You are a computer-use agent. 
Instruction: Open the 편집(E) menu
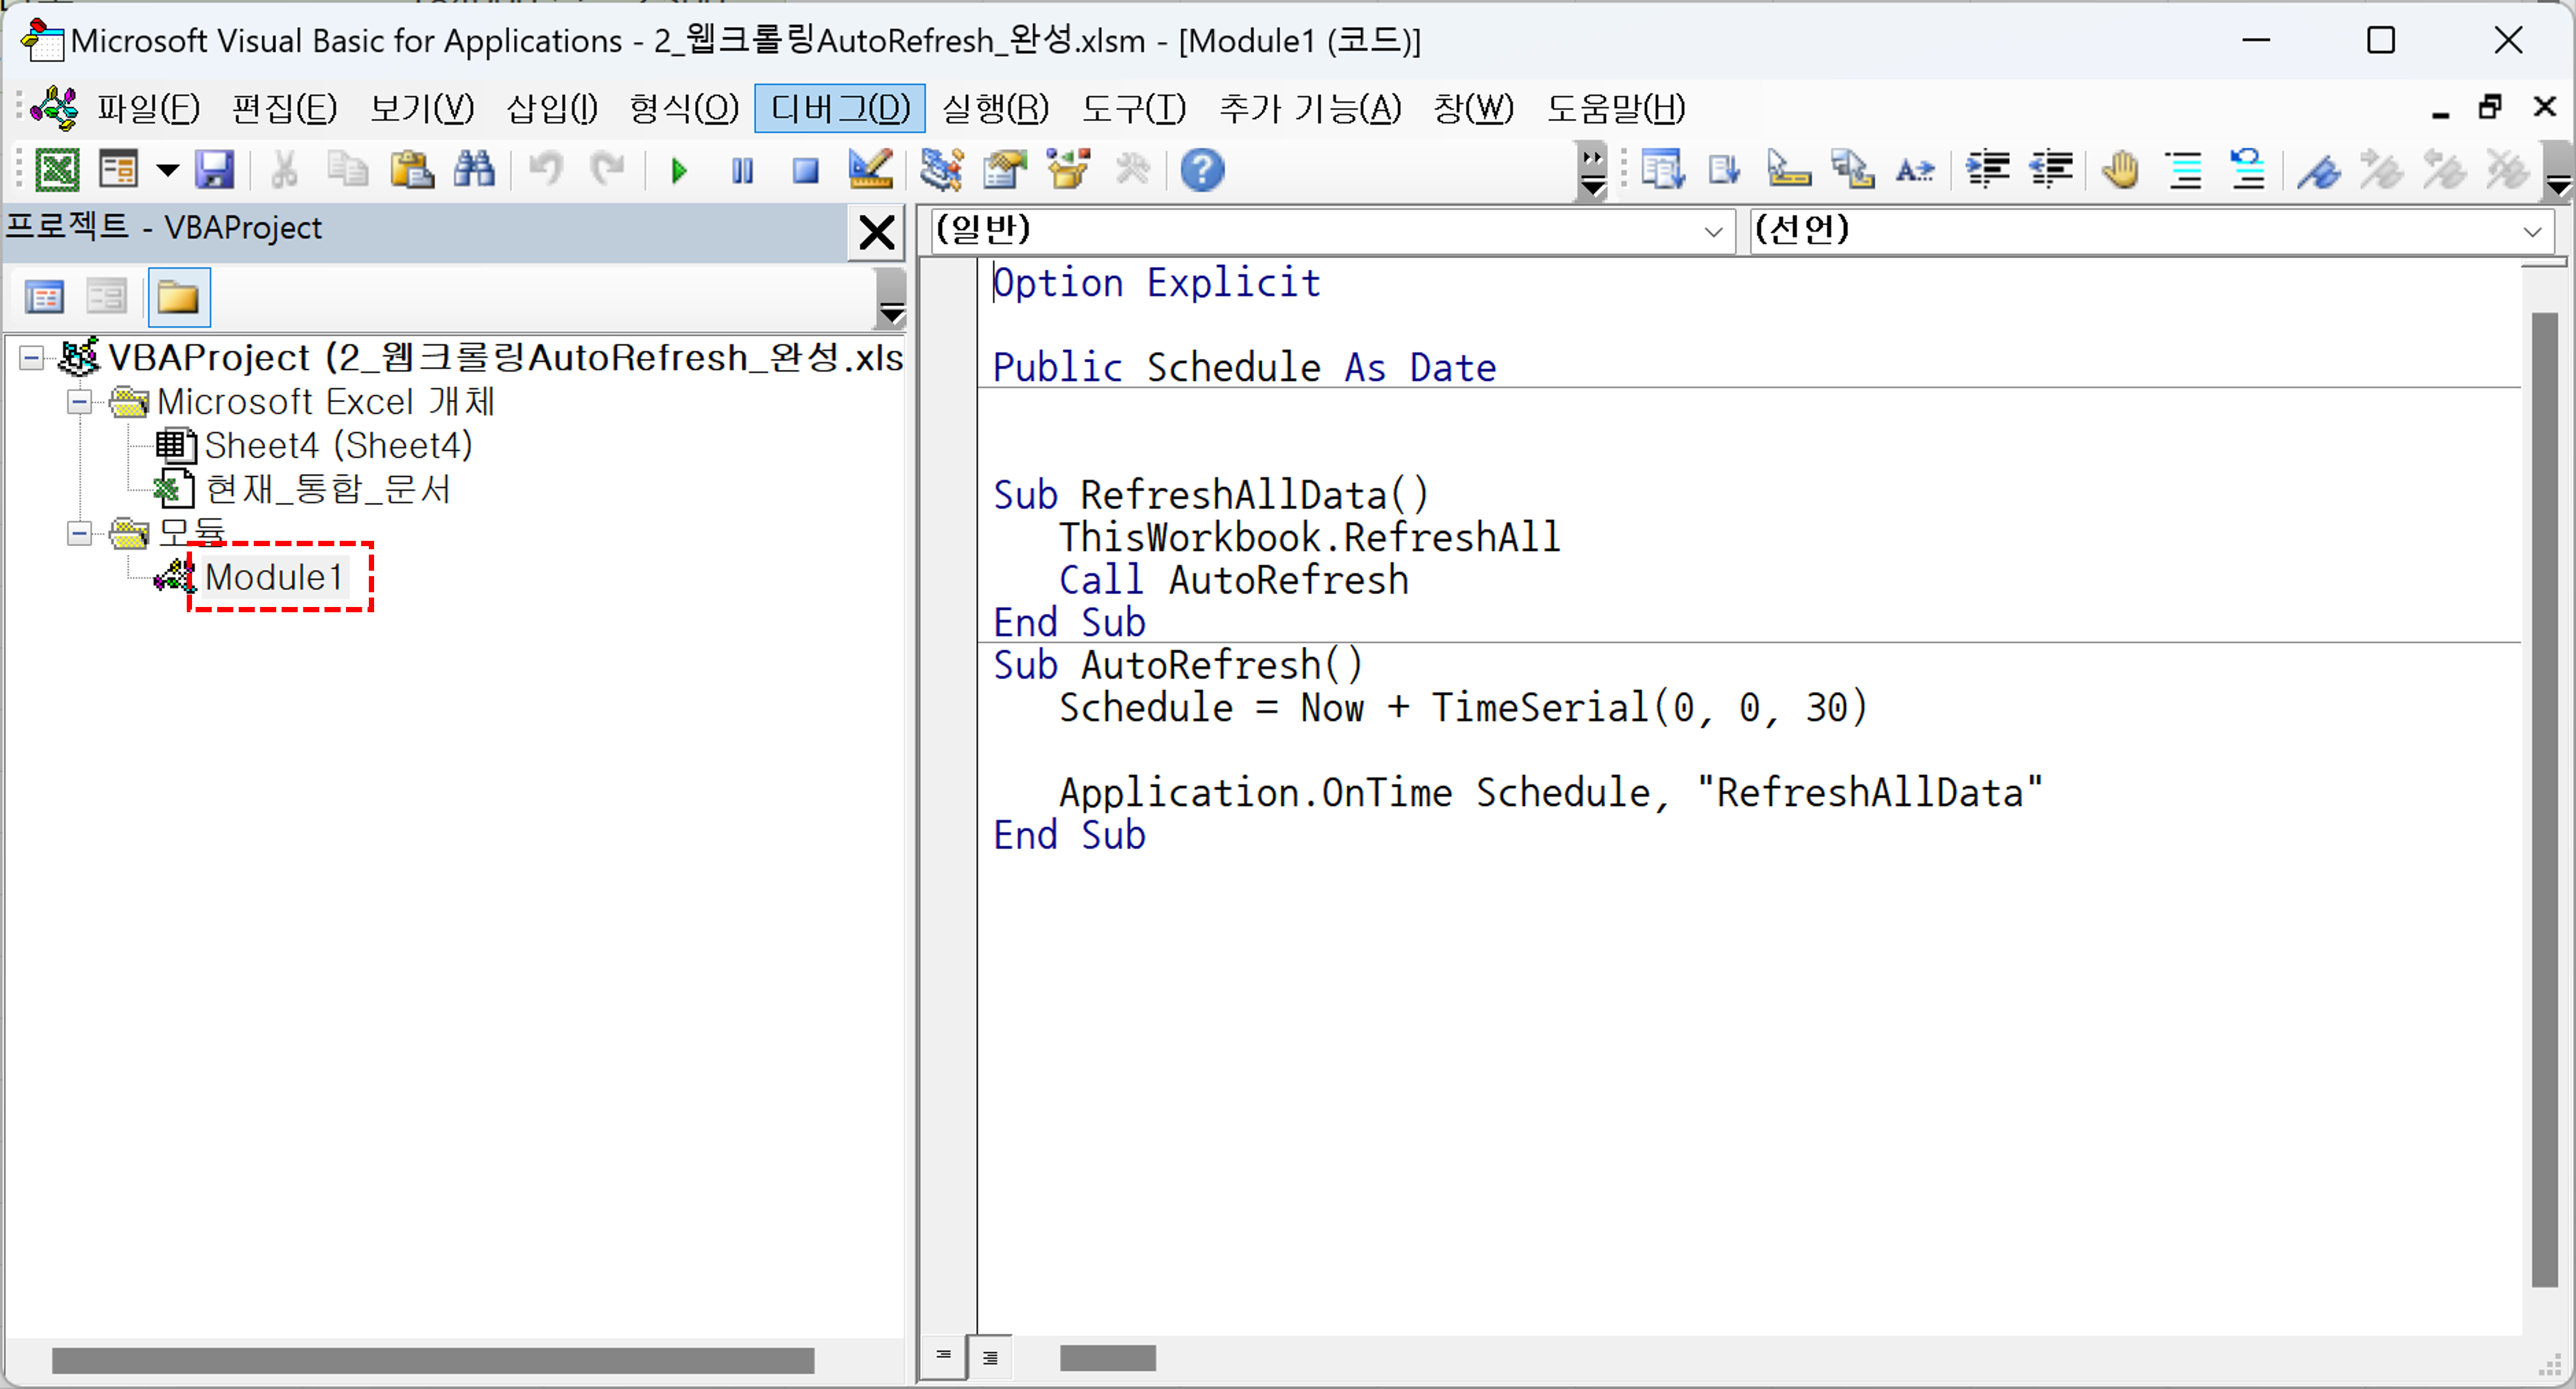(x=284, y=108)
